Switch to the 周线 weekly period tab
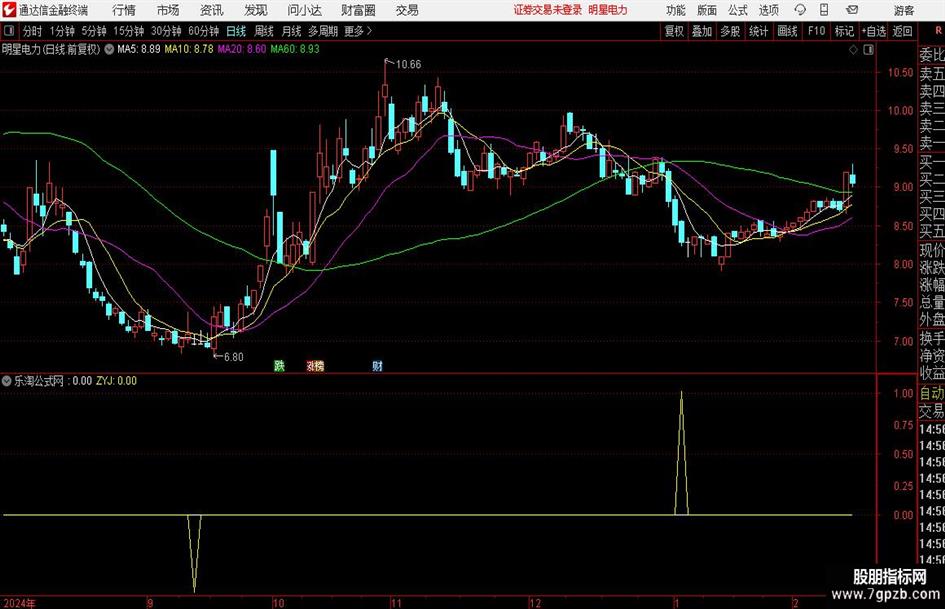Viewport: 945px width, 609px height. pos(264,31)
